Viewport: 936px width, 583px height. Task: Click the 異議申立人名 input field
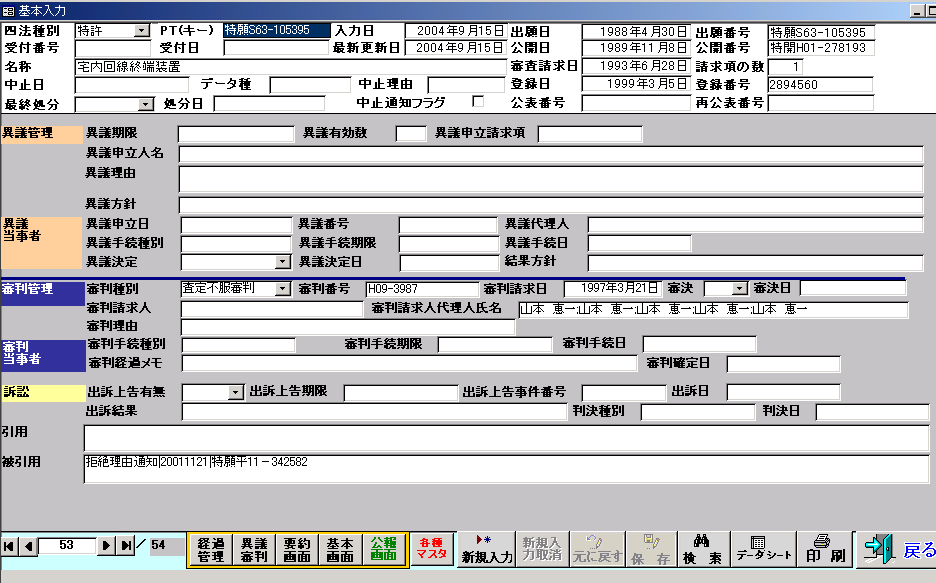tap(550, 154)
